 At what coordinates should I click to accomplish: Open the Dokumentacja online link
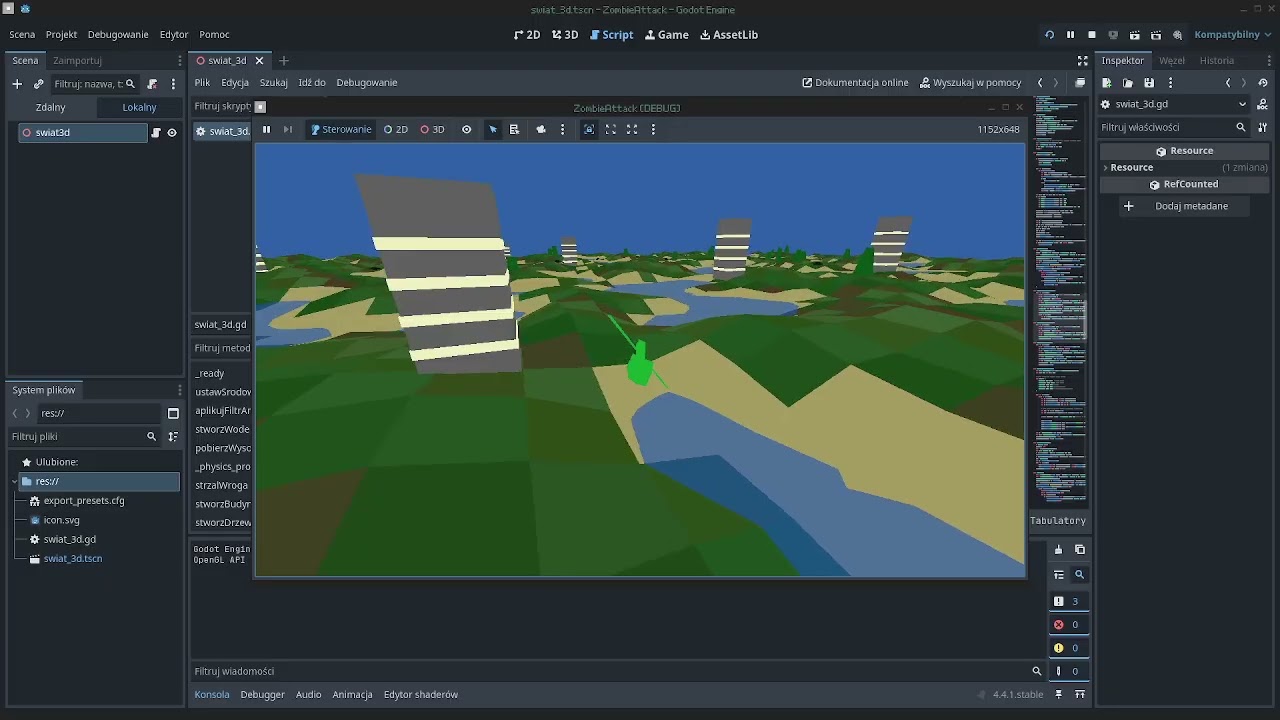[855, 83]
